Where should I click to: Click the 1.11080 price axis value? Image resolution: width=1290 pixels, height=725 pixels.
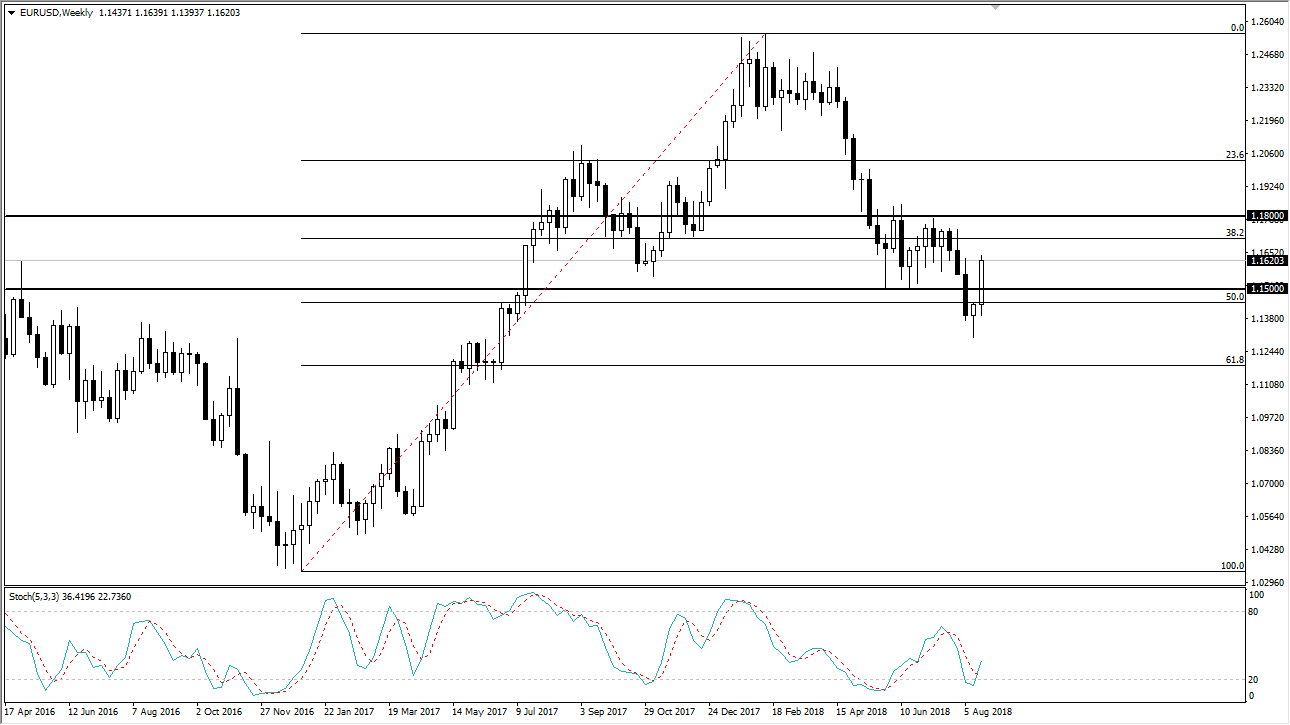(1267, 385)
